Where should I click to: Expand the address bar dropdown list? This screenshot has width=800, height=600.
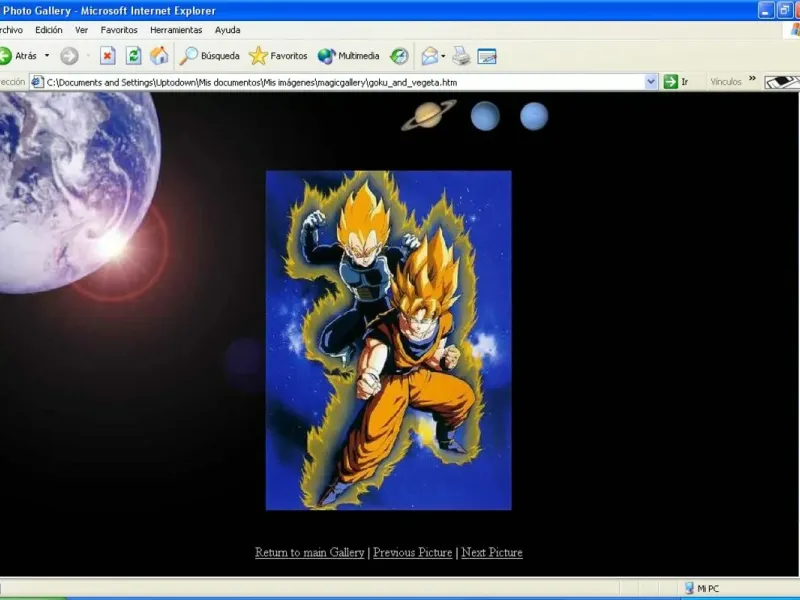651,82
